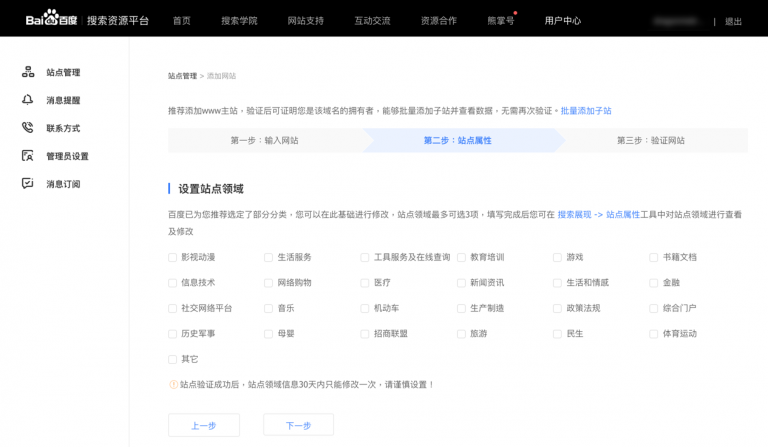The height and width of the screenshot is (447, 768).
Task: Click the 消息提醒 bell icon
Action: click(28, 100)
